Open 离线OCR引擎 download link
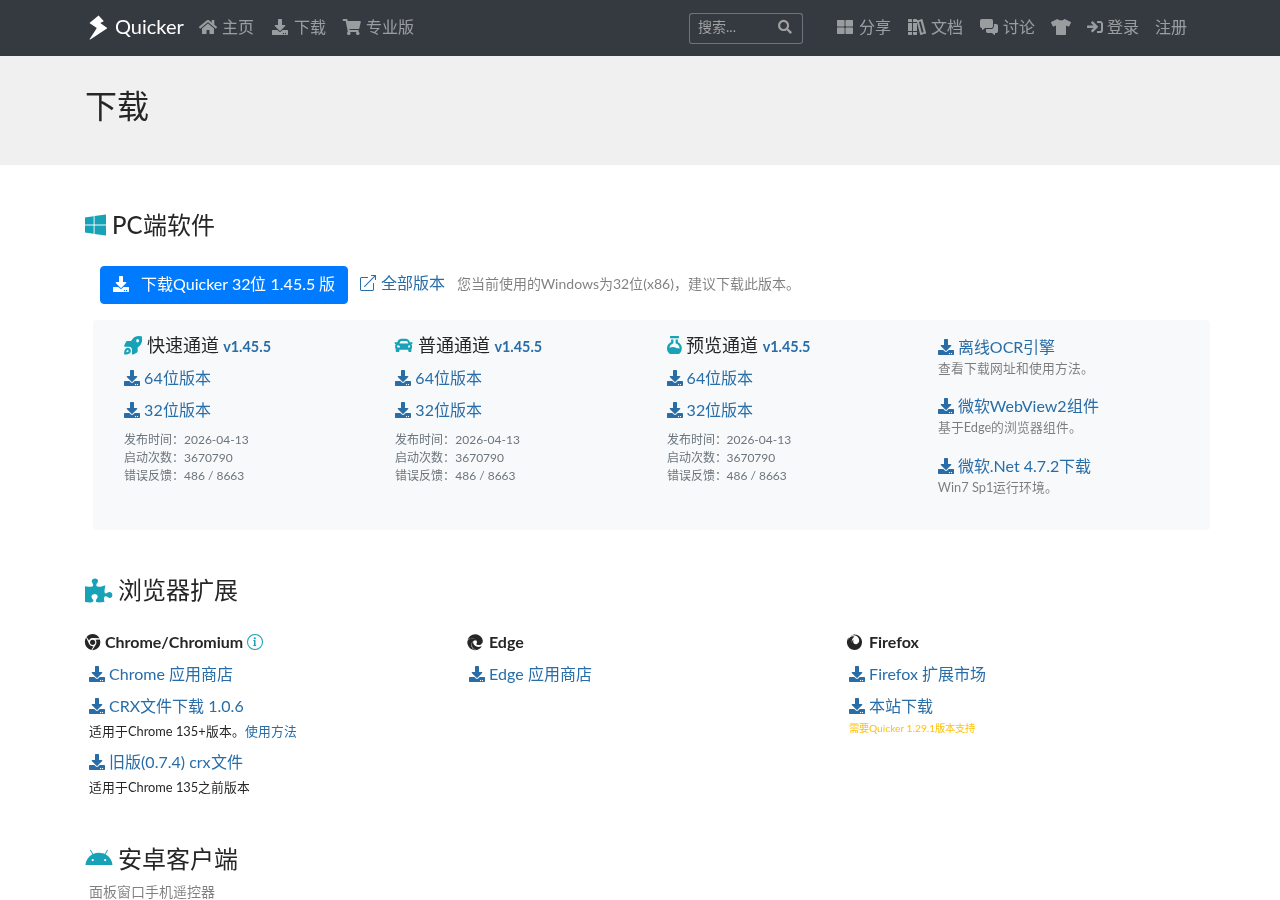The image size is (1280, 900). pos(996,348)
